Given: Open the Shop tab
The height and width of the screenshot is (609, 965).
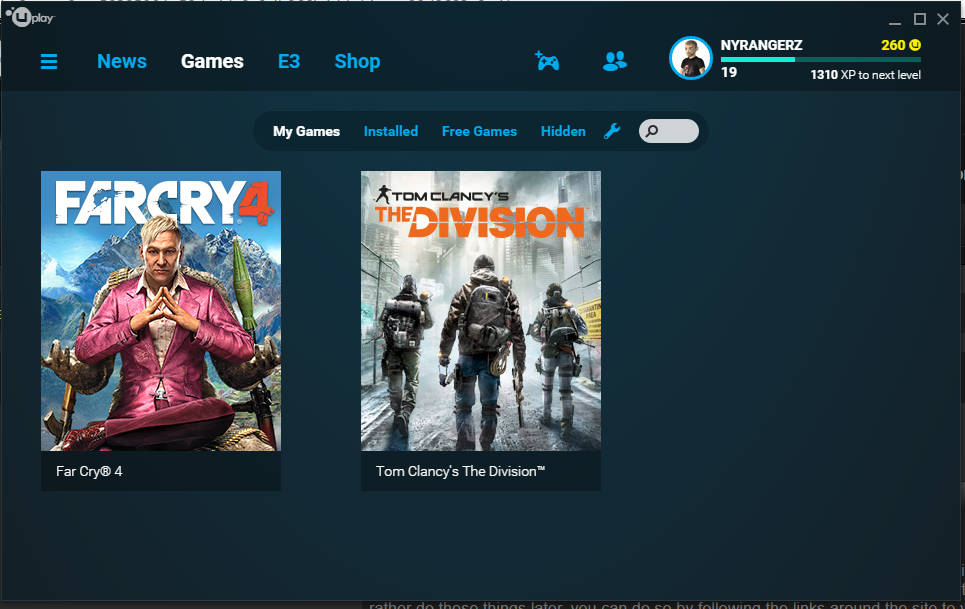Looking at the screenshot, I should coord(357,62).
